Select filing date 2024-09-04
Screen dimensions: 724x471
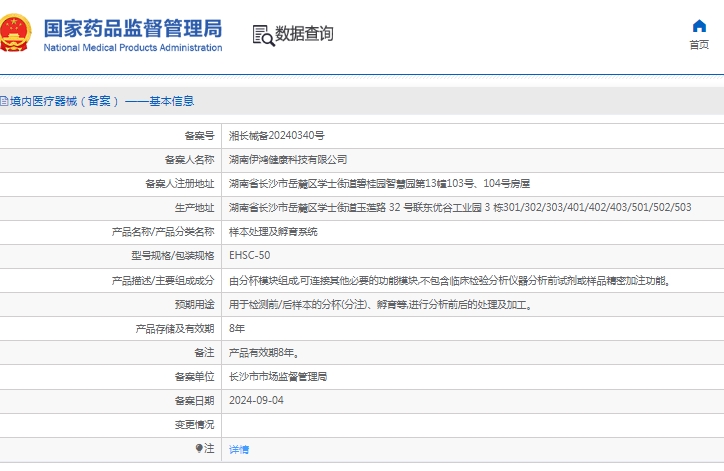[256, 401]
